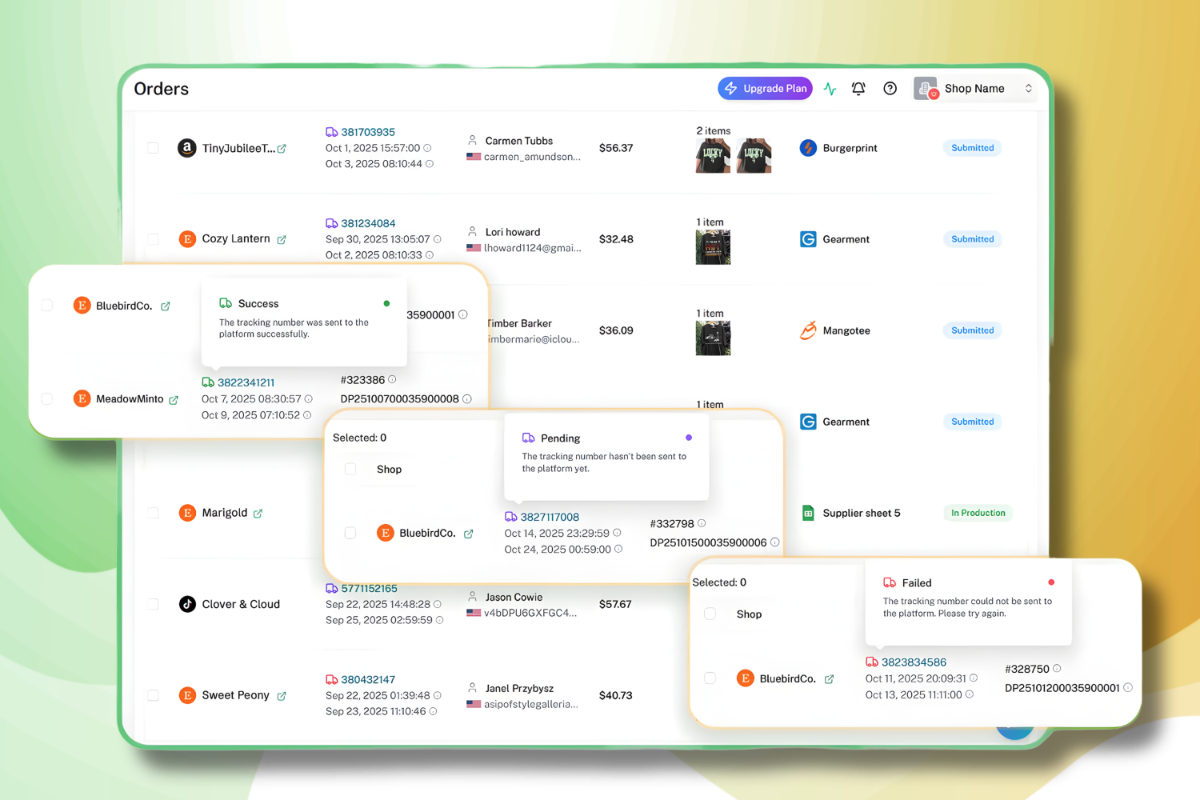This screenshot has width=1200, height=800.
Task: Click the Etsy logo beside Marigold
Action: [186, 513]
